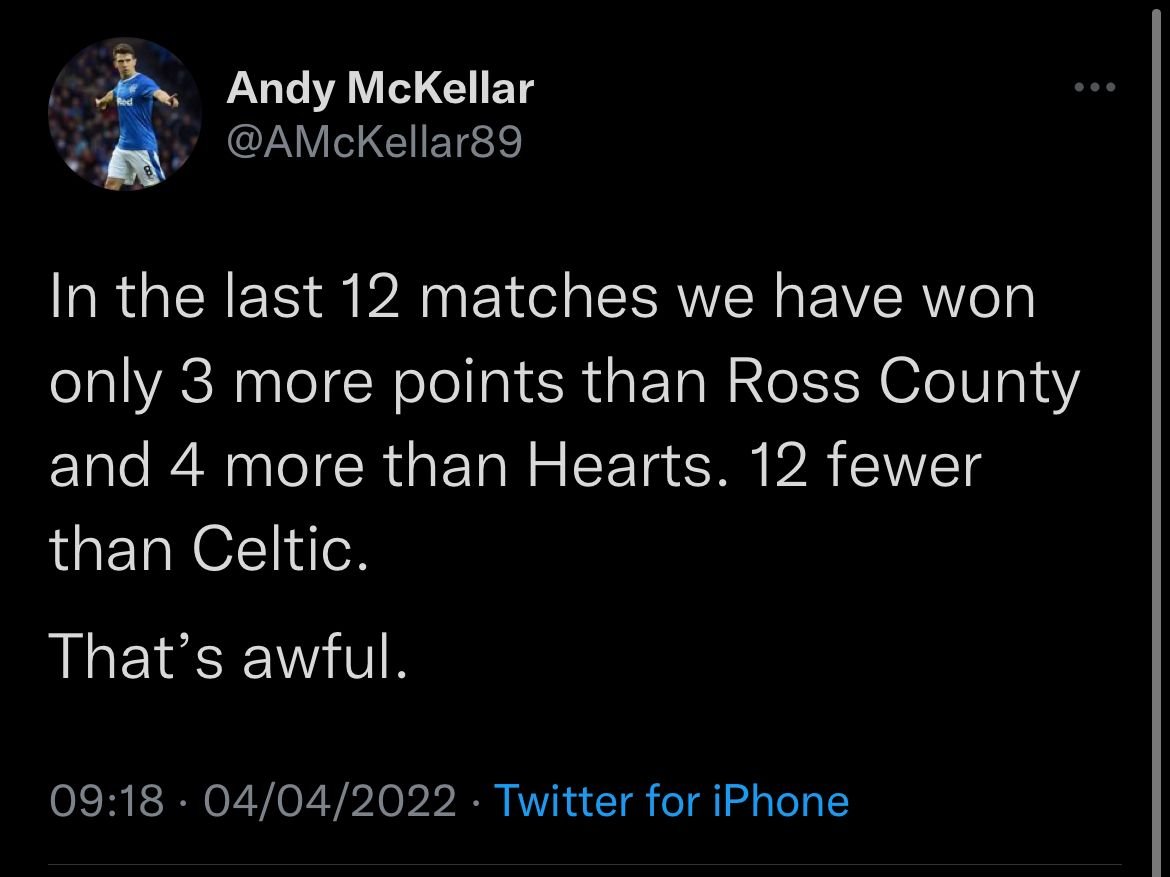The image size is (1170, 877).
Task: Open the three-dot more options menu
Action: click(1093, 88)
